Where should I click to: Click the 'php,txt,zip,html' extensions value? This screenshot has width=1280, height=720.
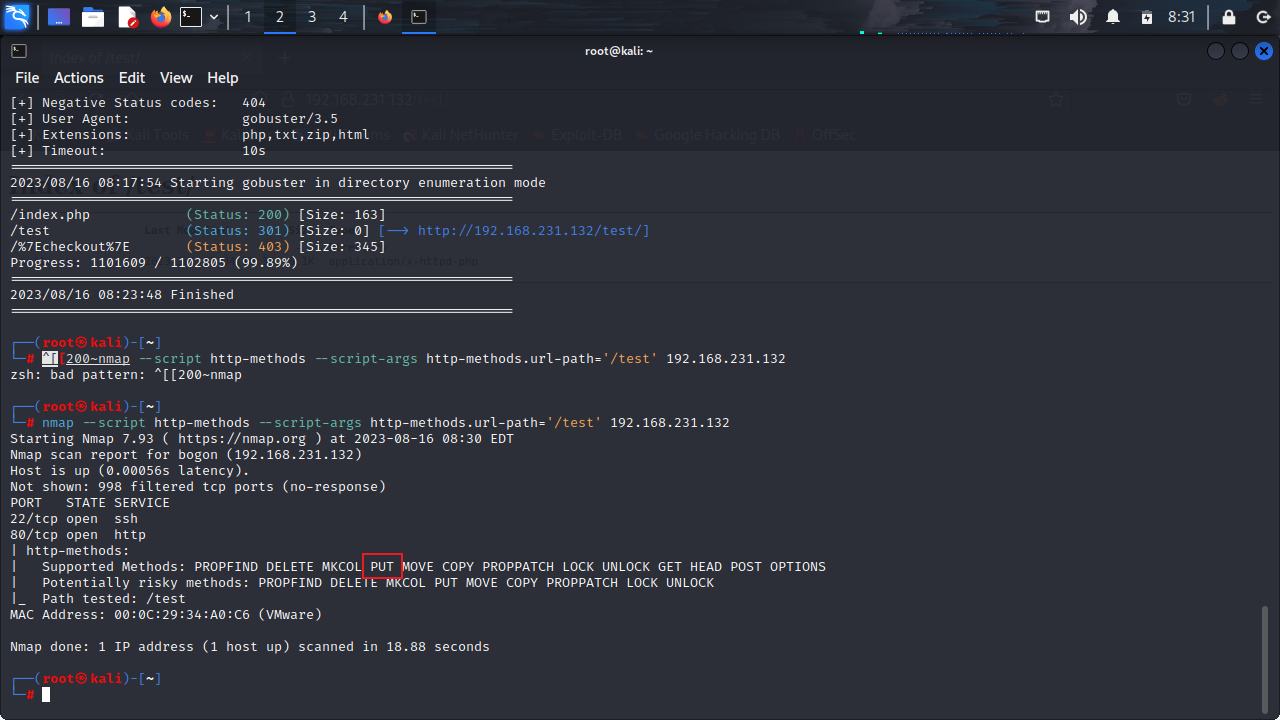[x=306, y=135]
